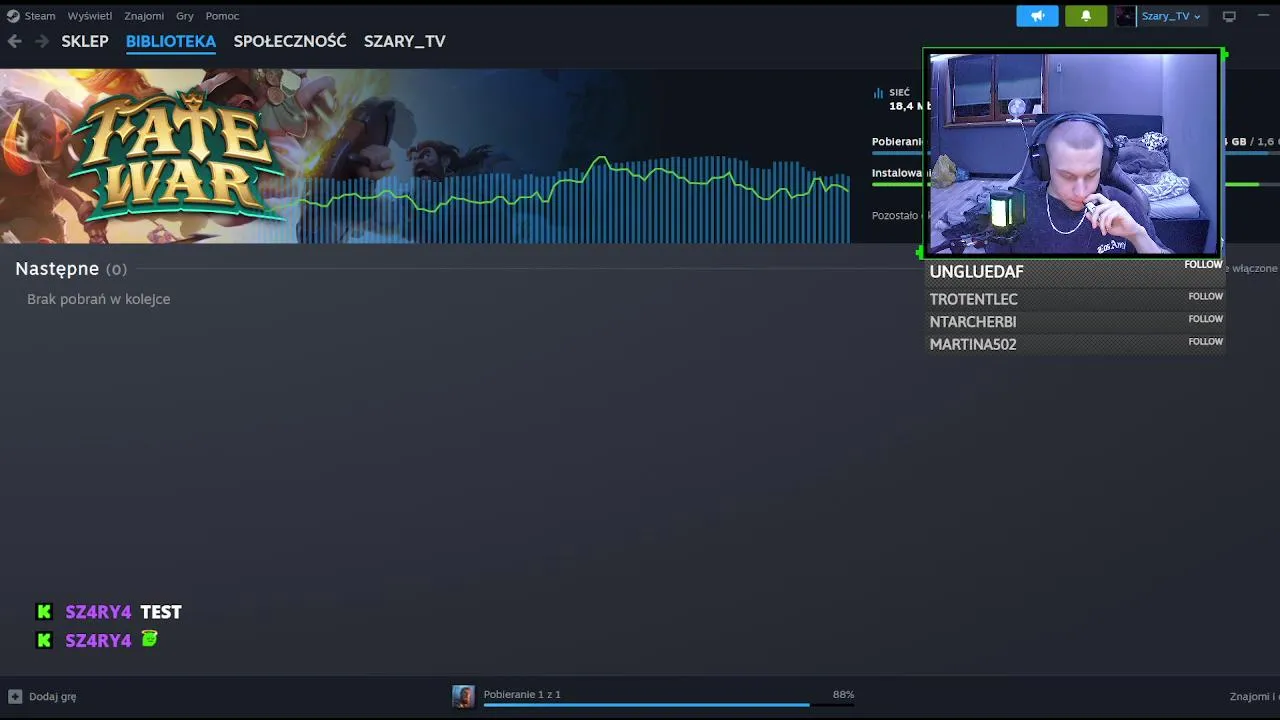Click the plus icon beside Dodaj grę
This screenshot has height=720, width=1280.
[15, 697]
